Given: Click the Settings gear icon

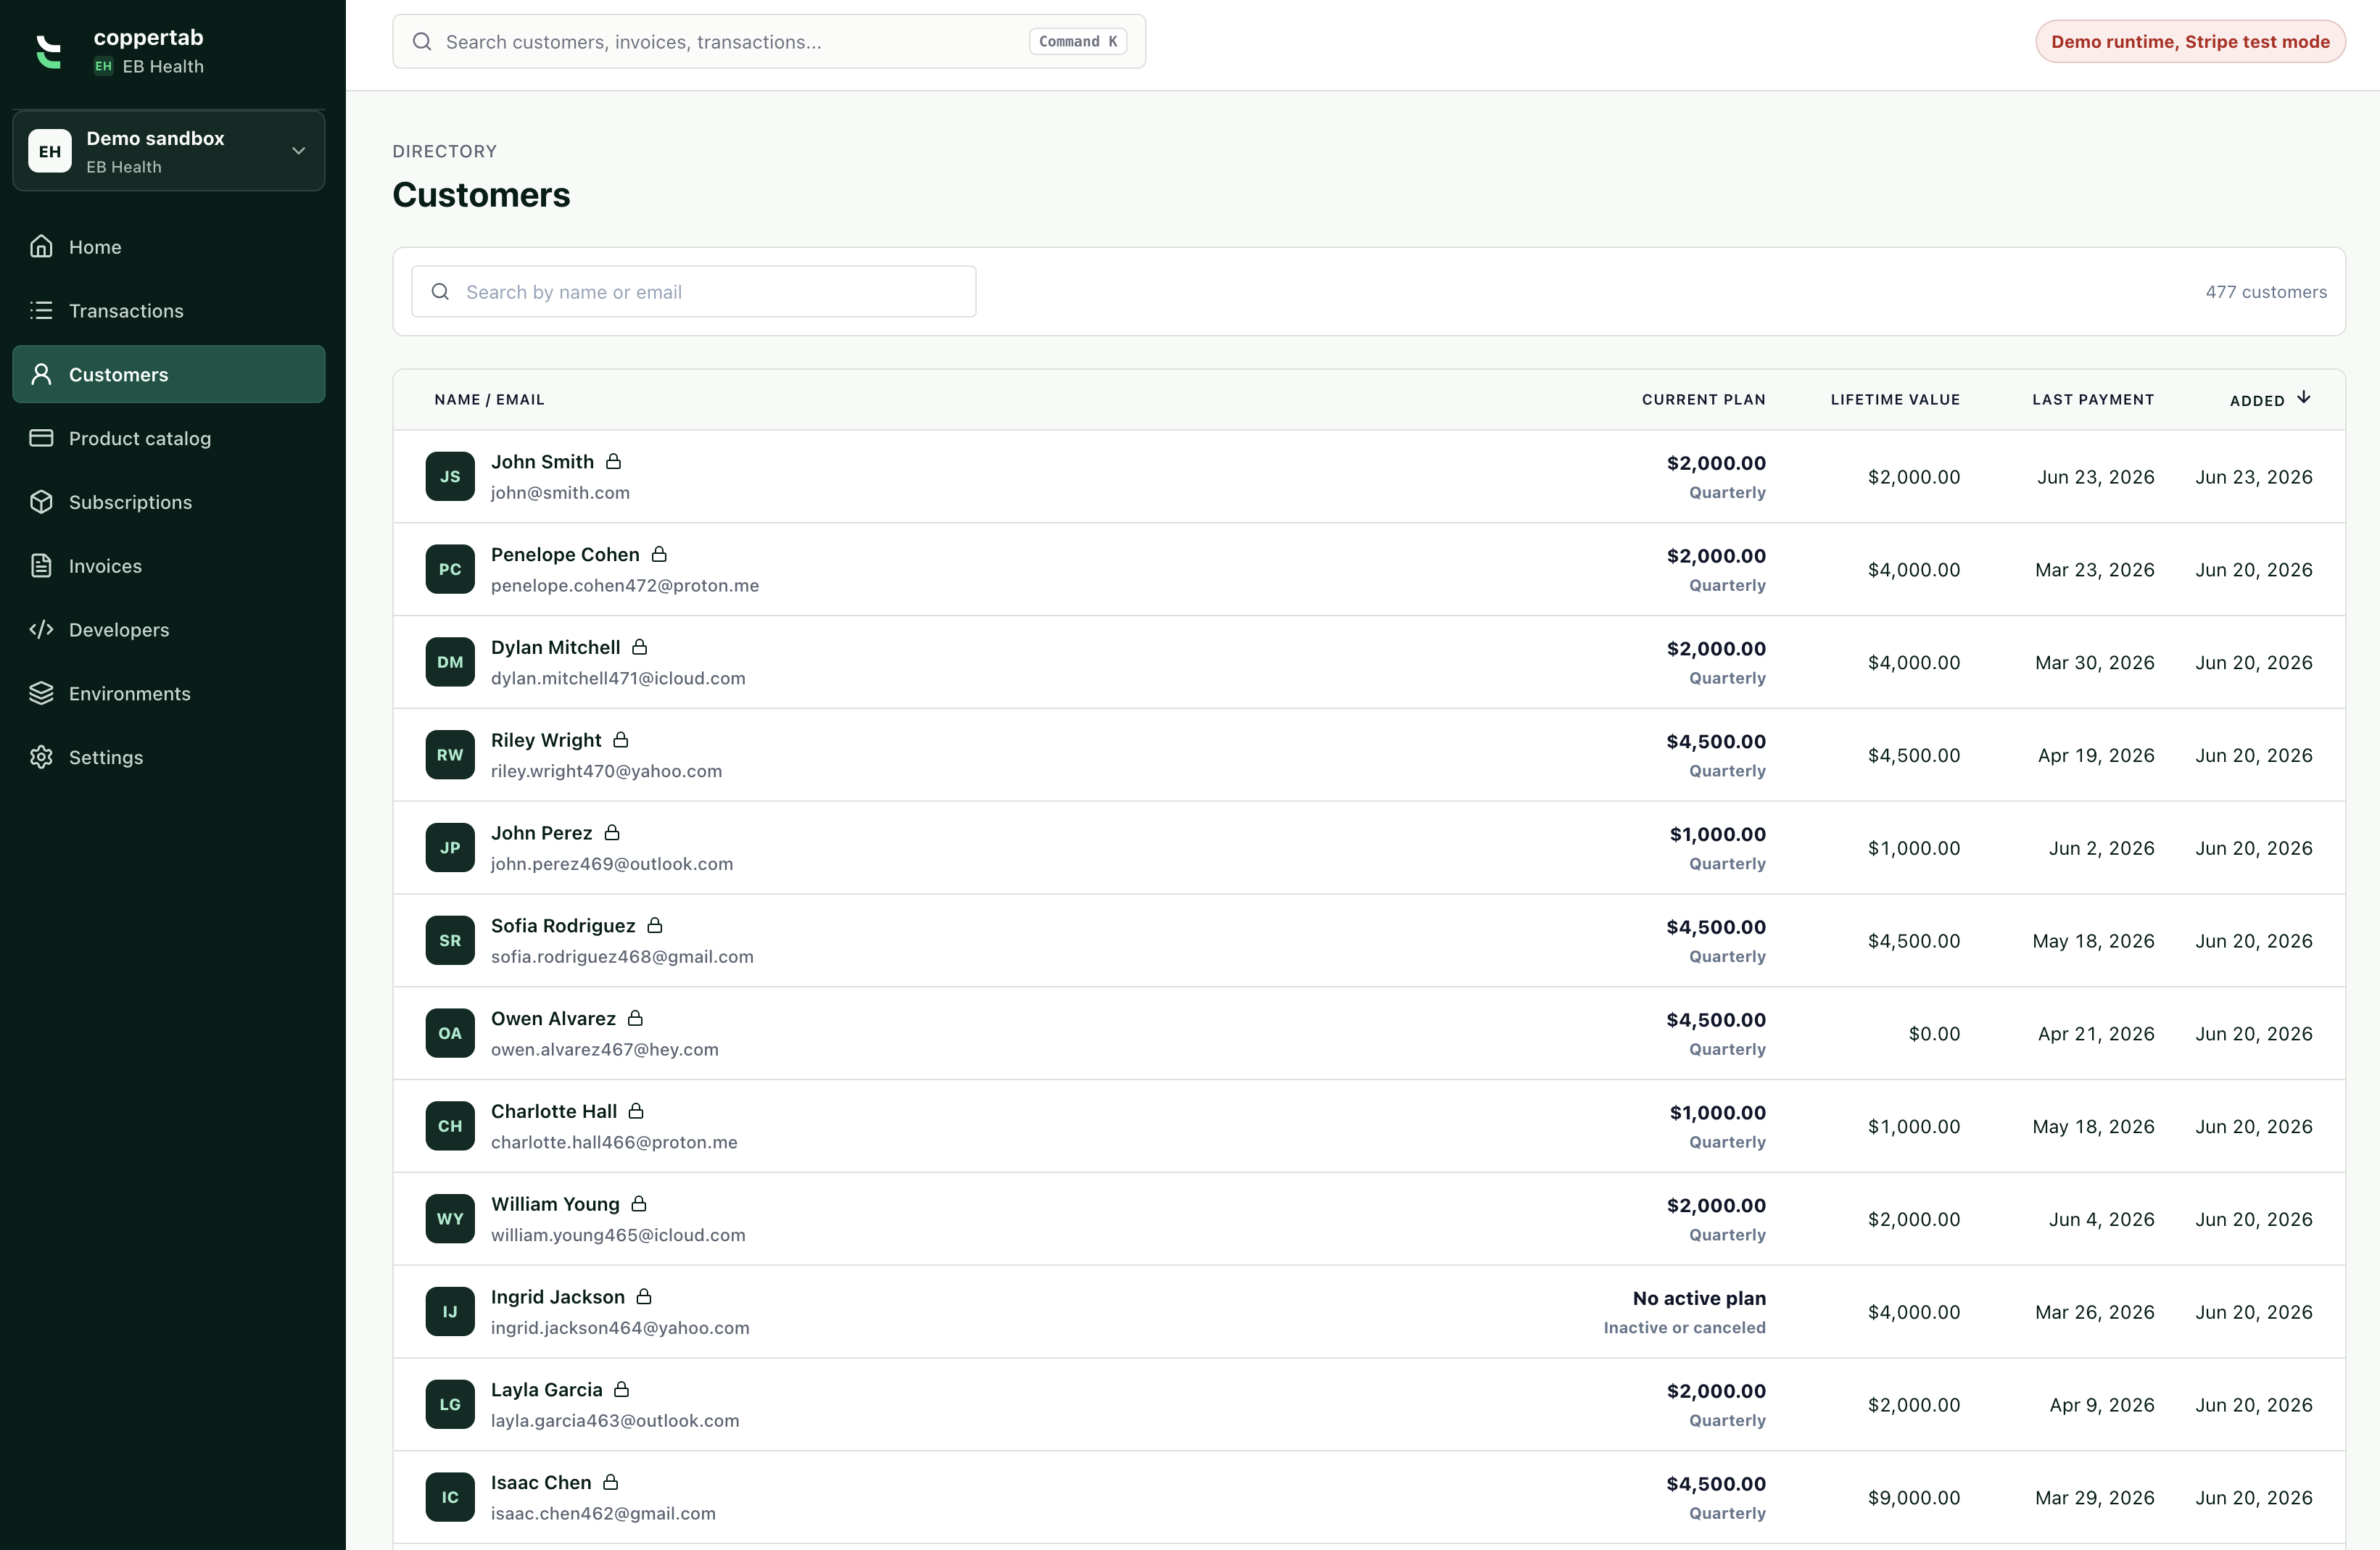Looking at the screenshot, I should pyautogui.click(x=41, y=757).
